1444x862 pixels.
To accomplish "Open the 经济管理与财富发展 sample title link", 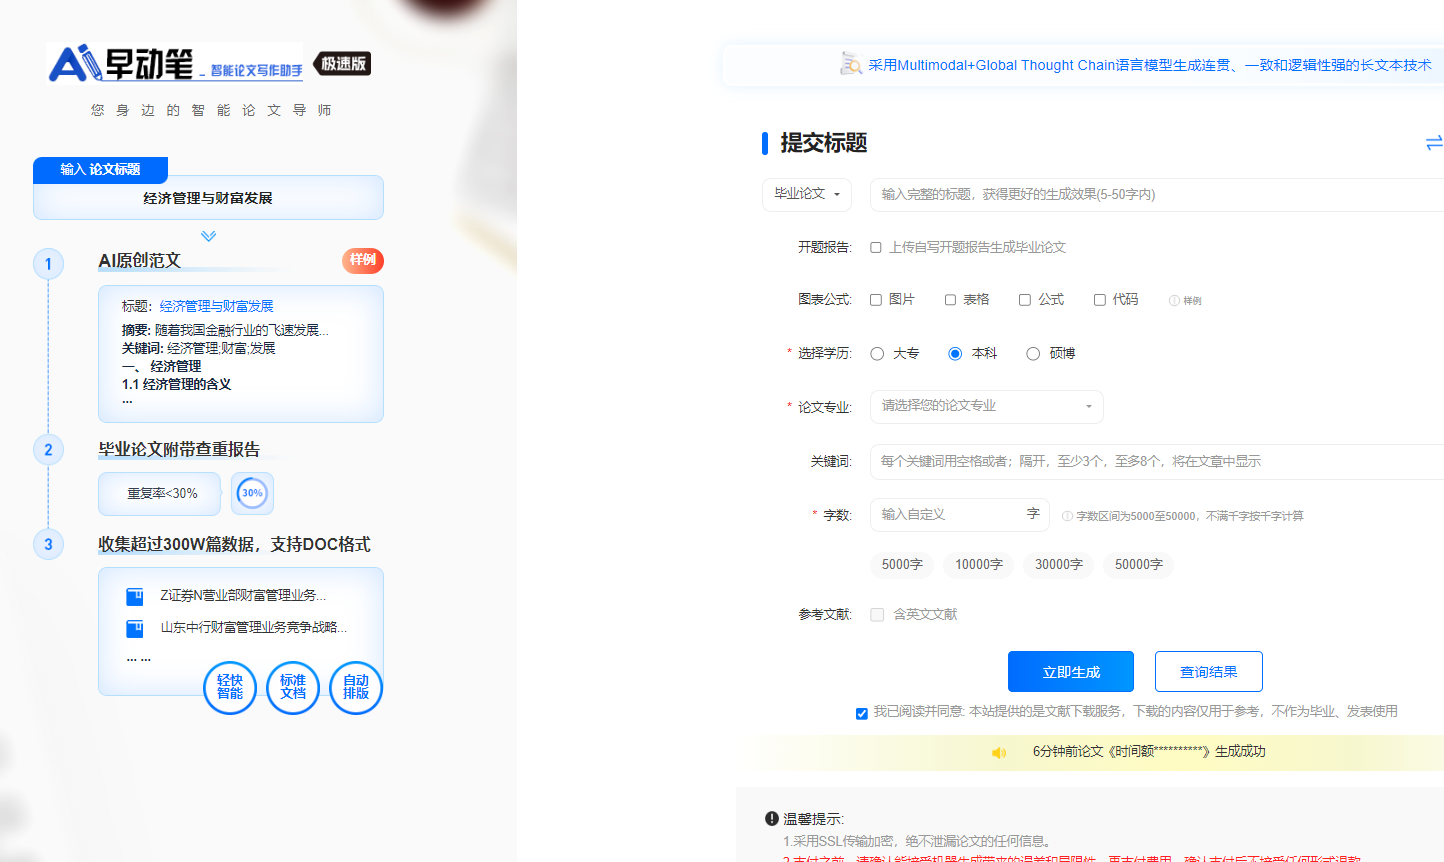I will coord(216,306).
